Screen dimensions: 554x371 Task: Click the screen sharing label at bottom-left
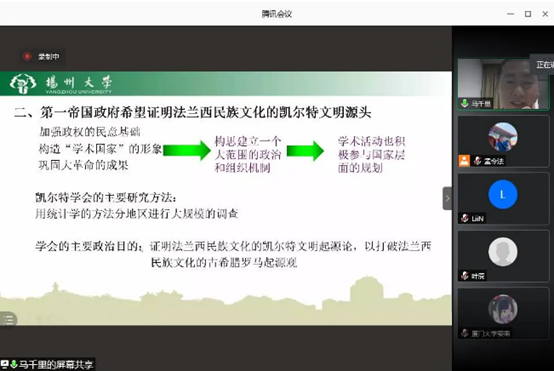(x=48, y=364)
